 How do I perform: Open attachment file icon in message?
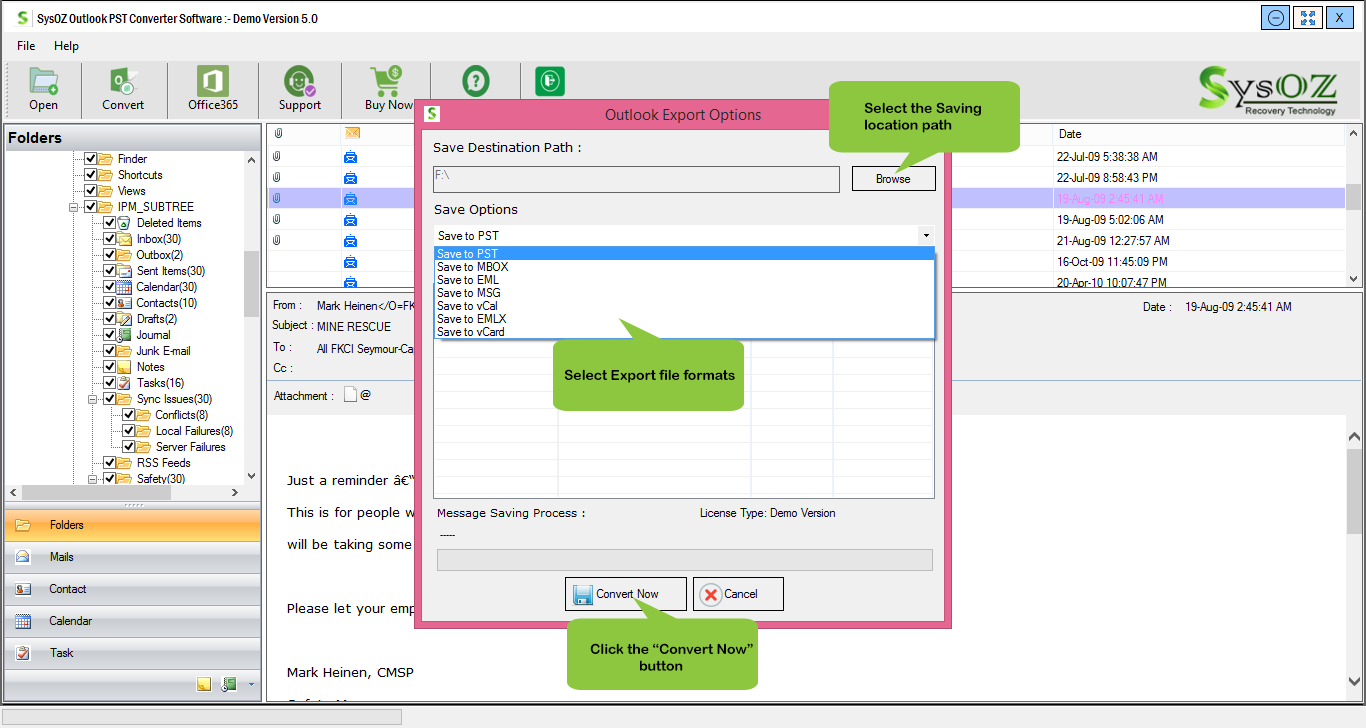(x=350, y=395)
